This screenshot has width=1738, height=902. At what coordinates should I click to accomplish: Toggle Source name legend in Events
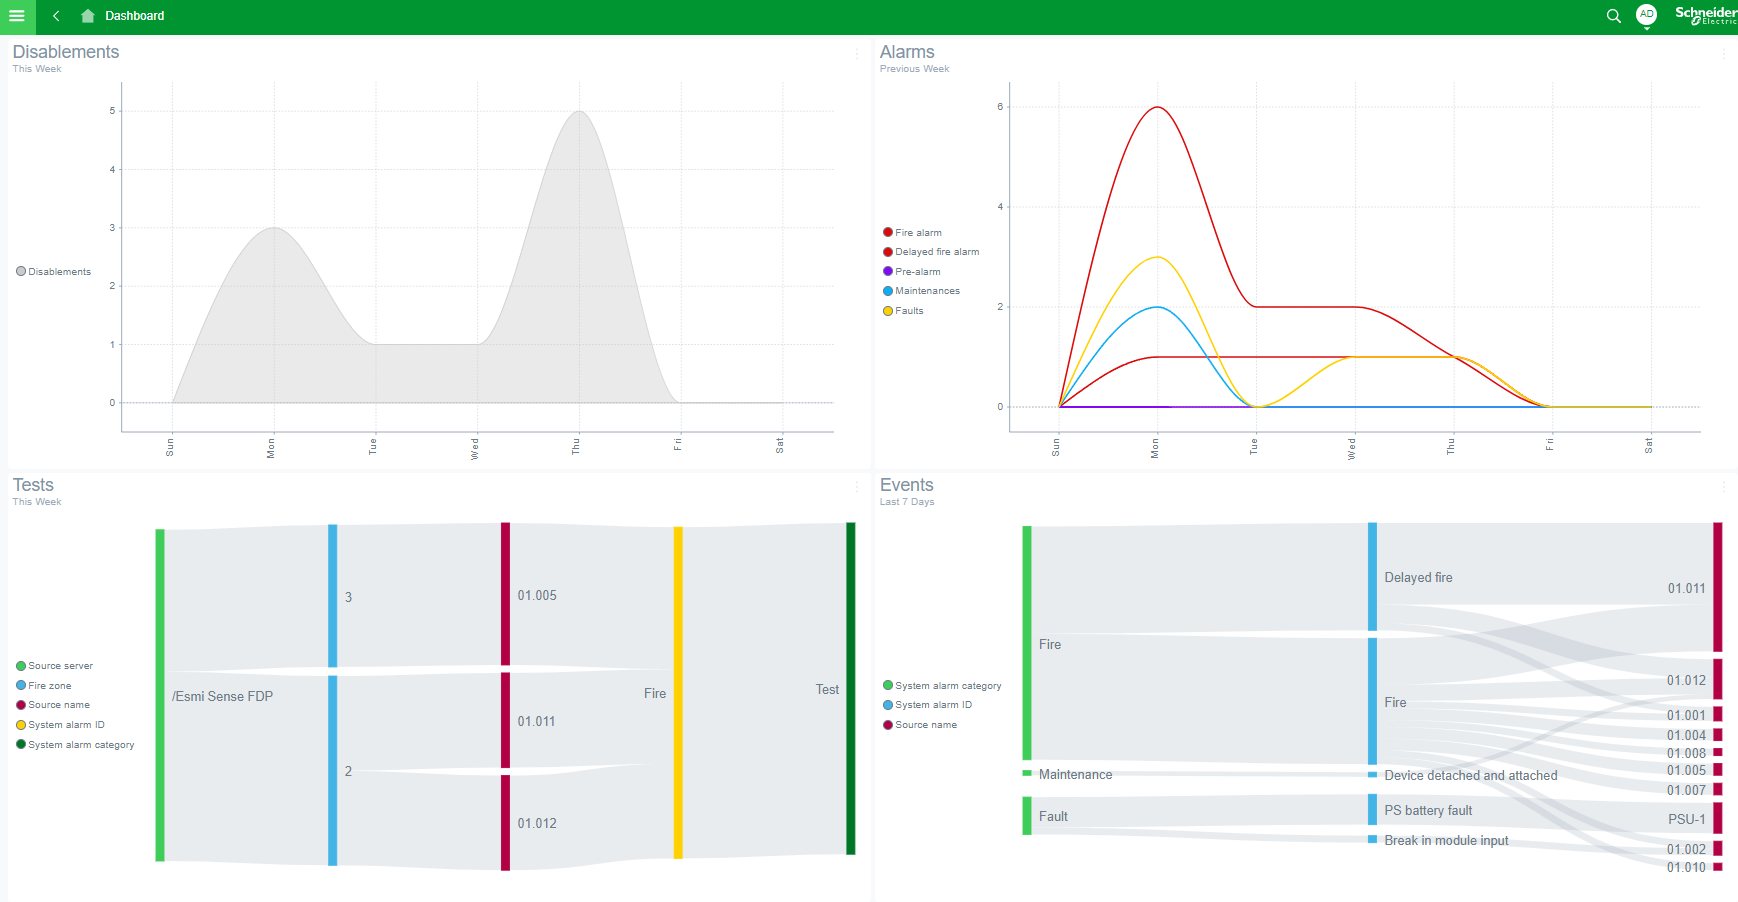[x=920, y=725]
